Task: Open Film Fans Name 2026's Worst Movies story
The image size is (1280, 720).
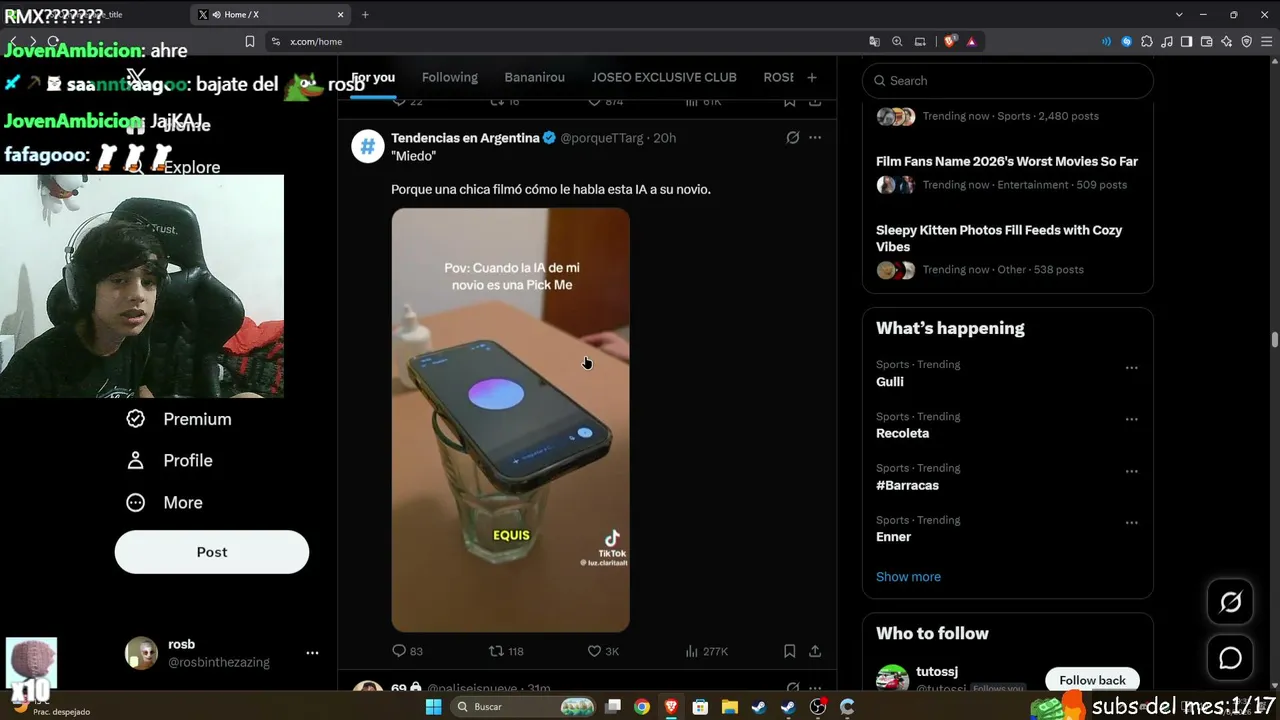Action: coord(1007,161)
